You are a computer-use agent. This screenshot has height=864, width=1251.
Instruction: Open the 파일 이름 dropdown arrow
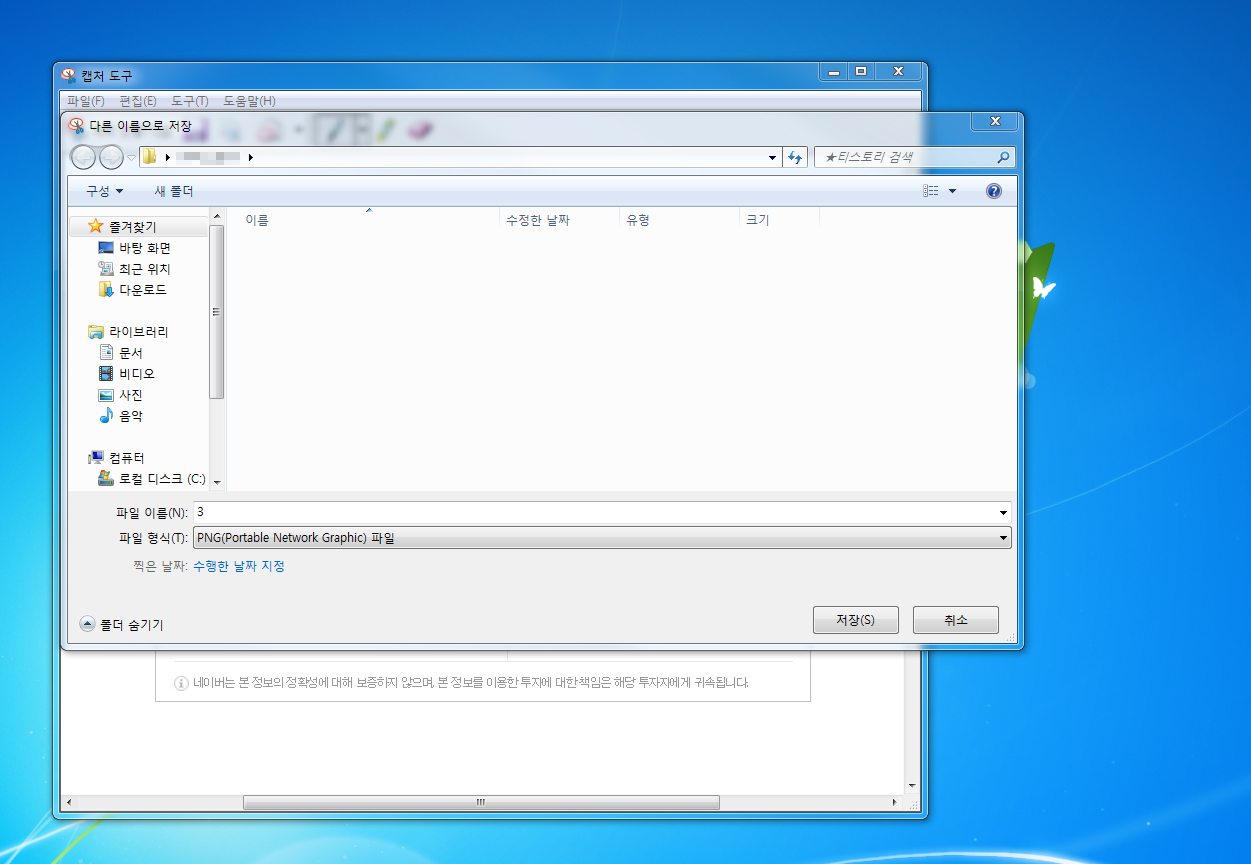pyautogui.click(x=1003, y=512)
